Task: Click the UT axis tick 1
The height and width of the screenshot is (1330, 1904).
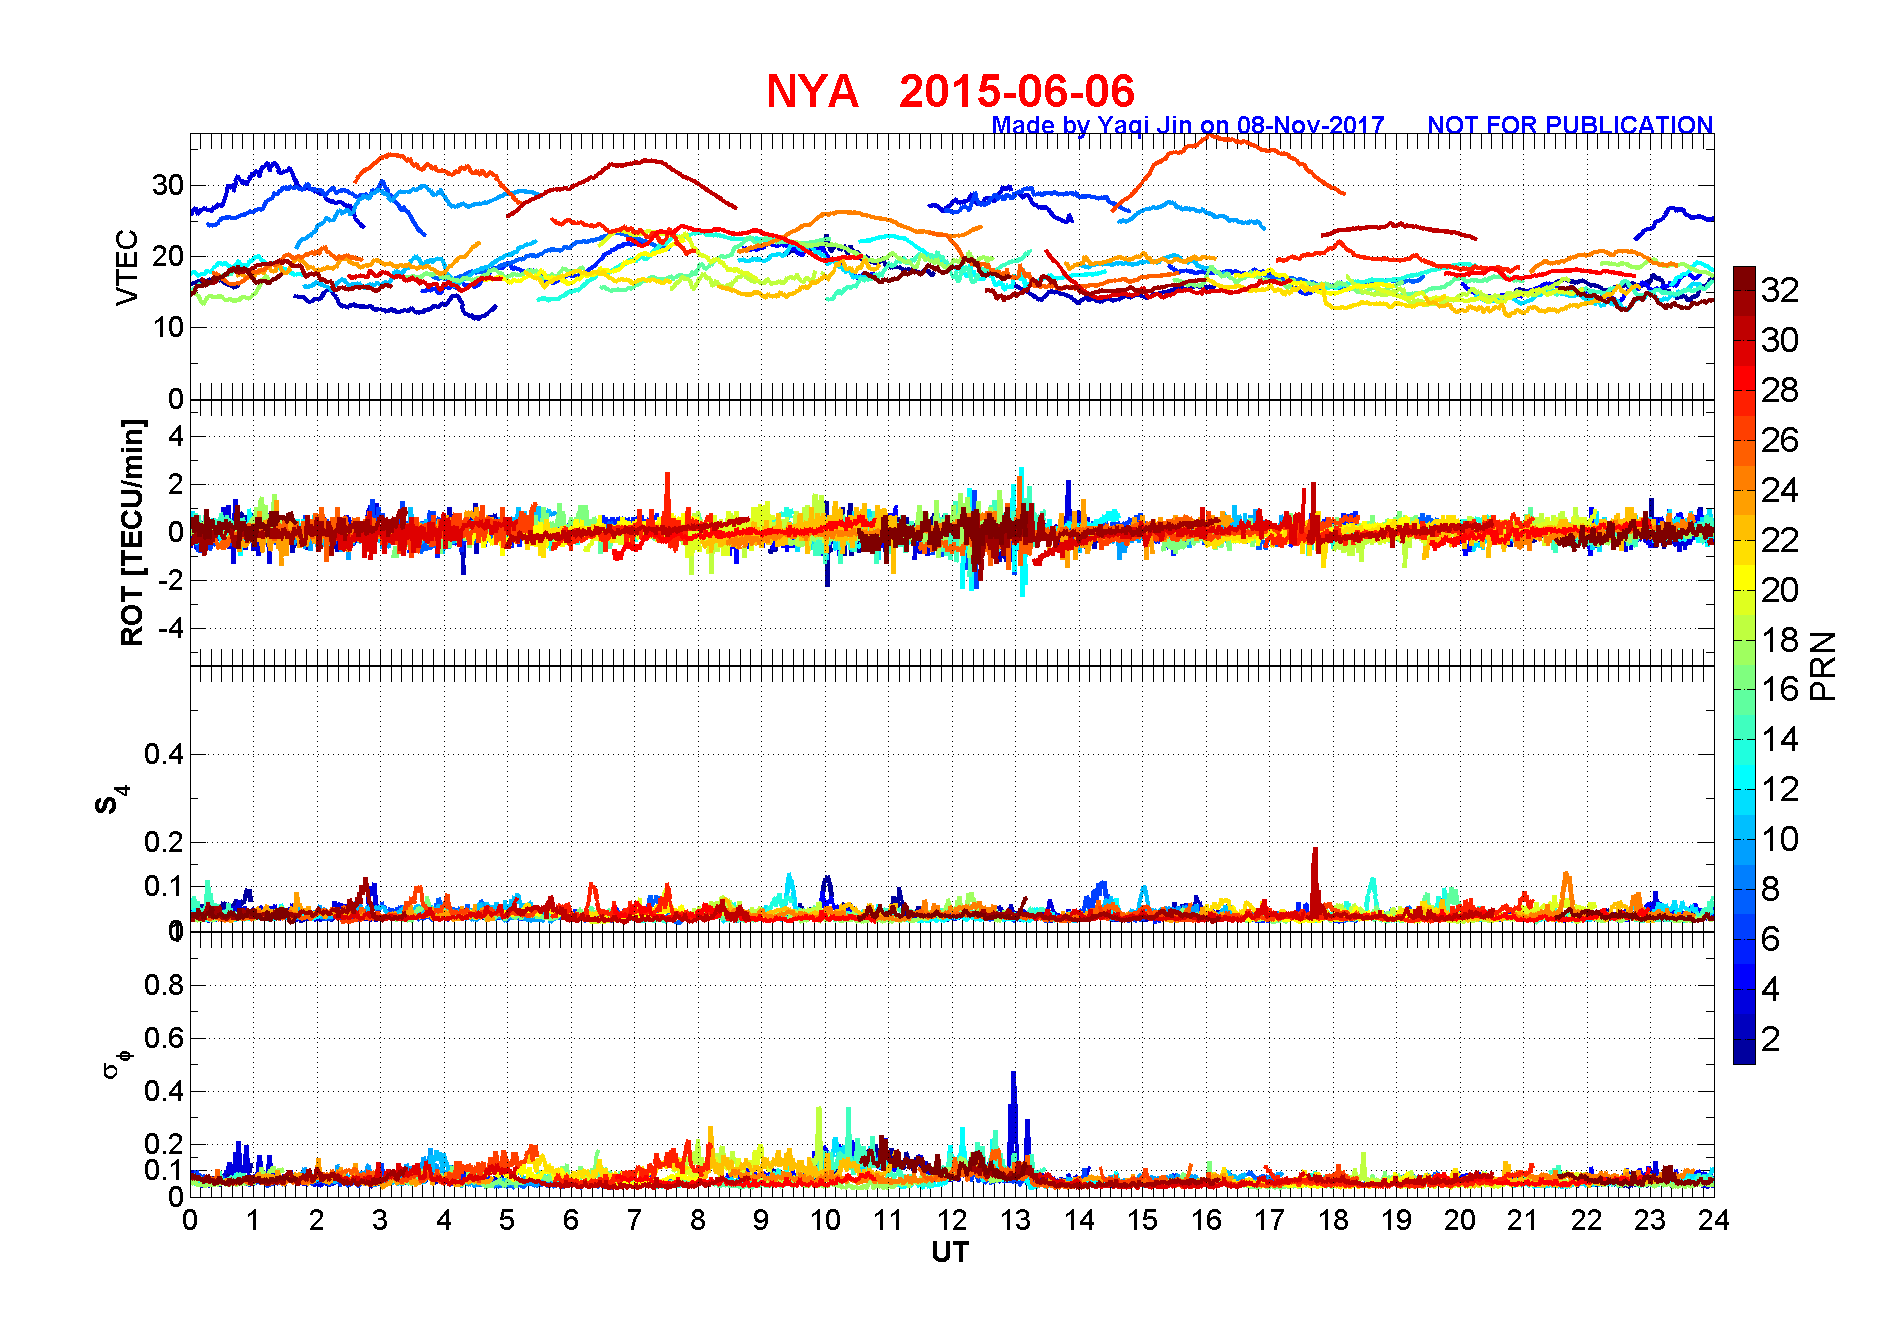Action: (x=253, y=1220)
